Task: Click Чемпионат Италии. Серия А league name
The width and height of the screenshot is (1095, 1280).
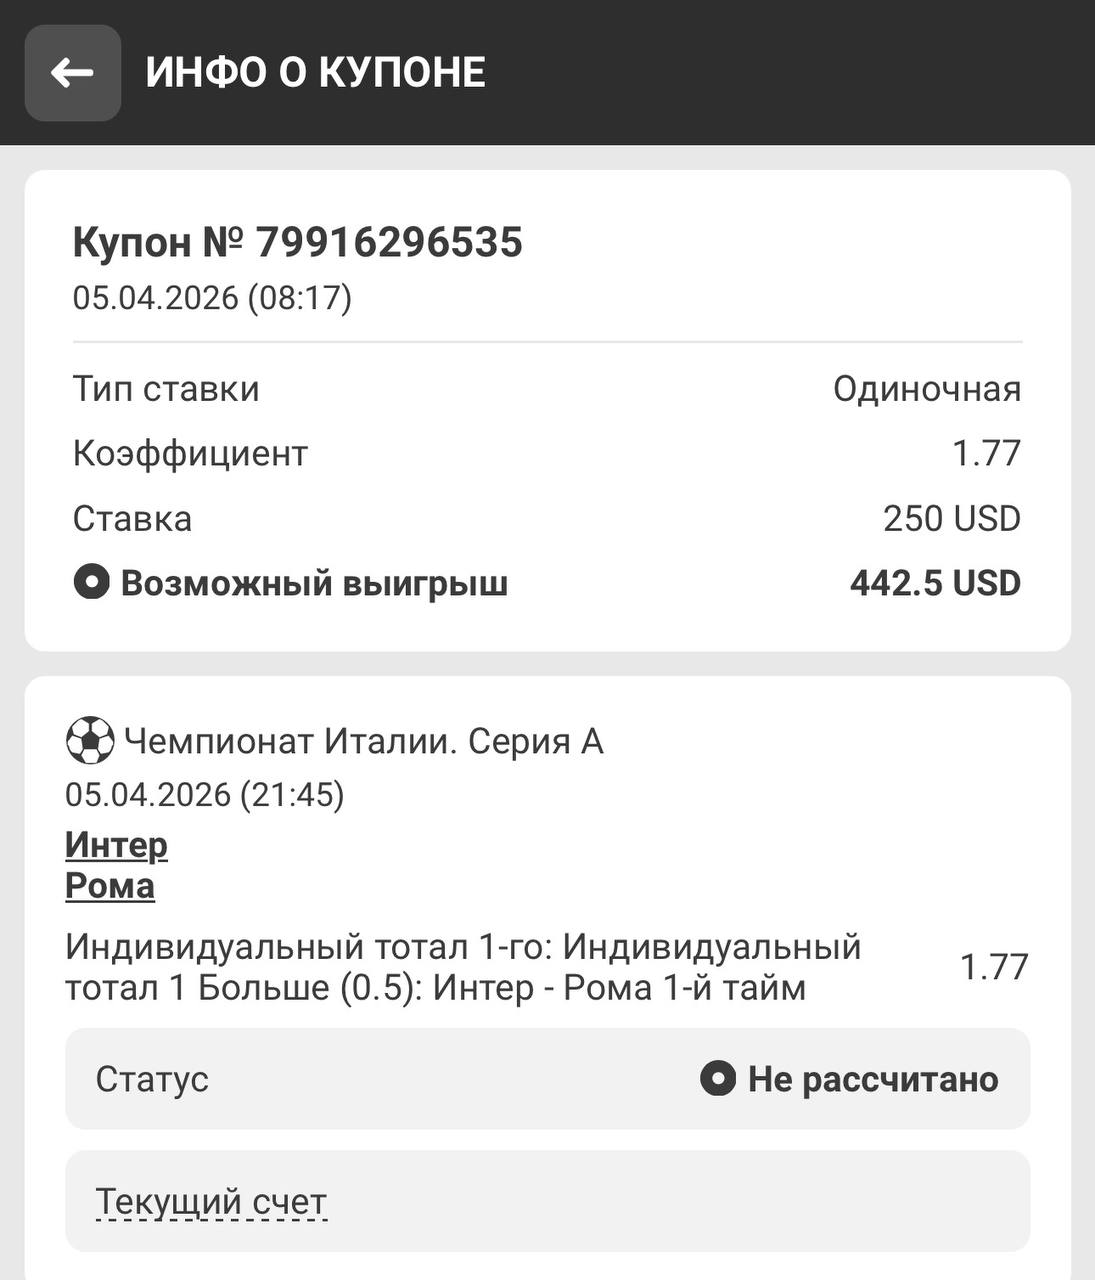Action: point(364,741)
